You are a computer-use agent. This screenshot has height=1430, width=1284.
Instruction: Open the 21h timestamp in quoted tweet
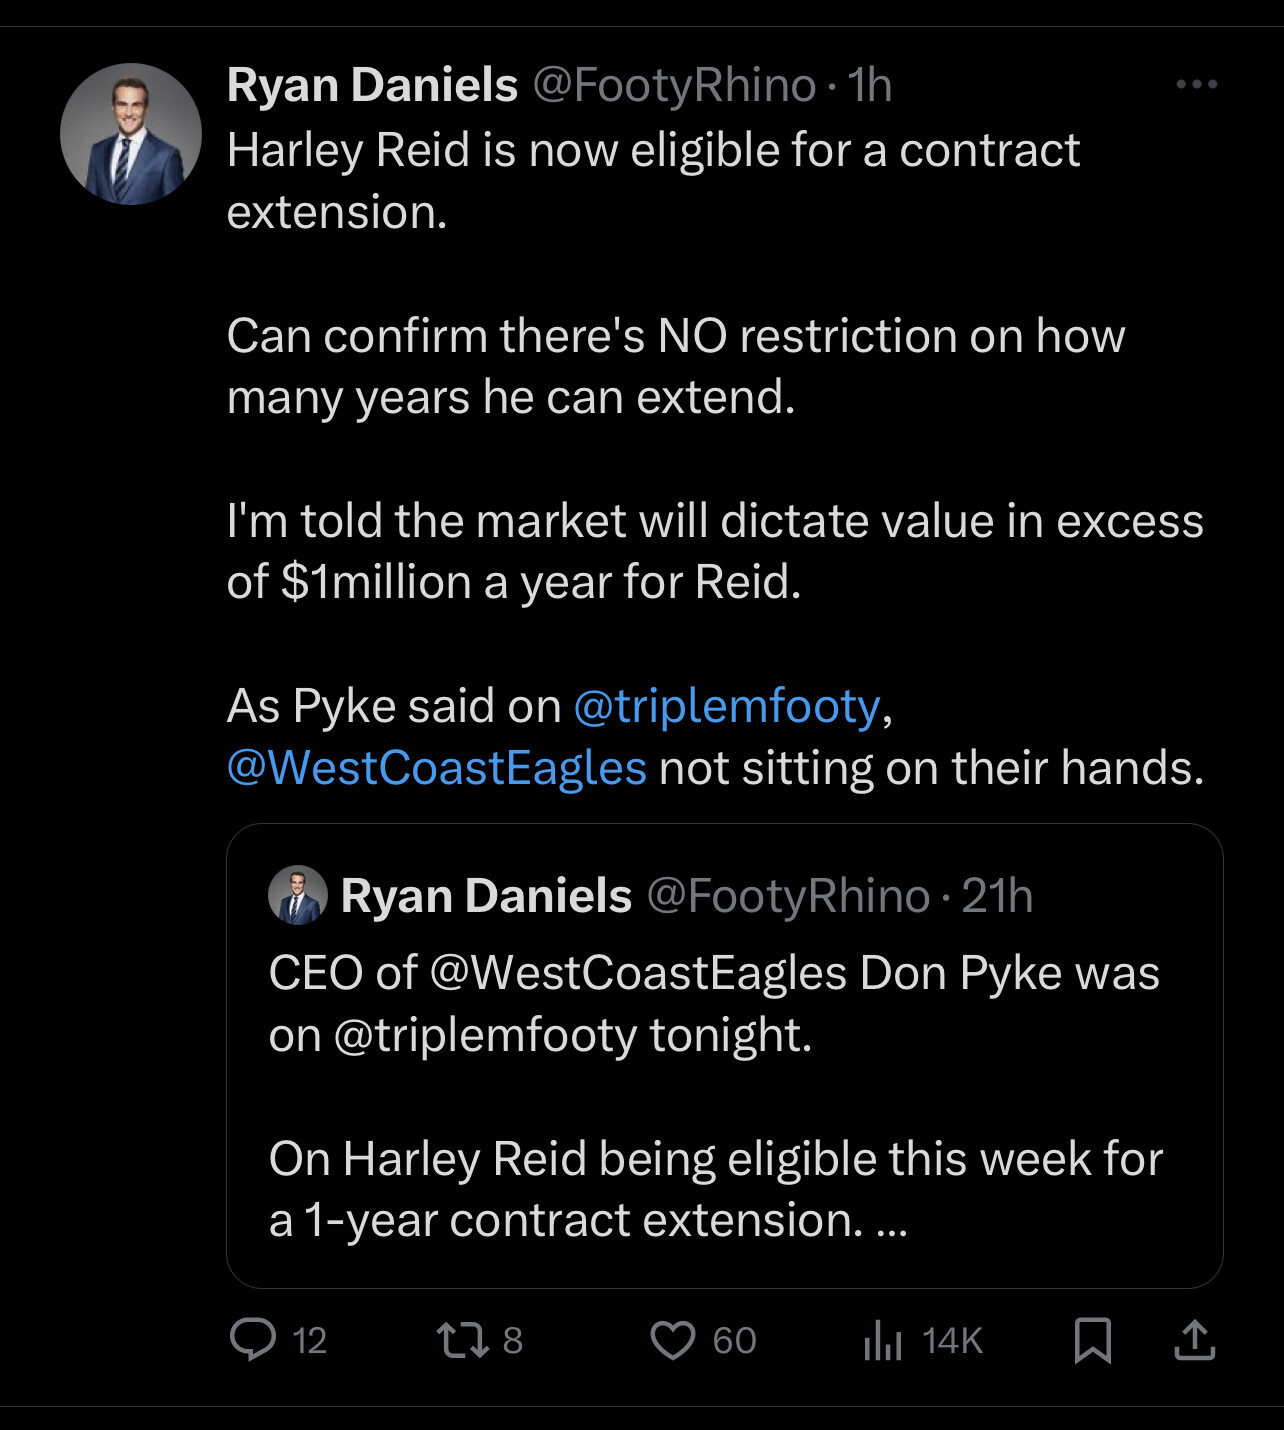tap(997, 896)
